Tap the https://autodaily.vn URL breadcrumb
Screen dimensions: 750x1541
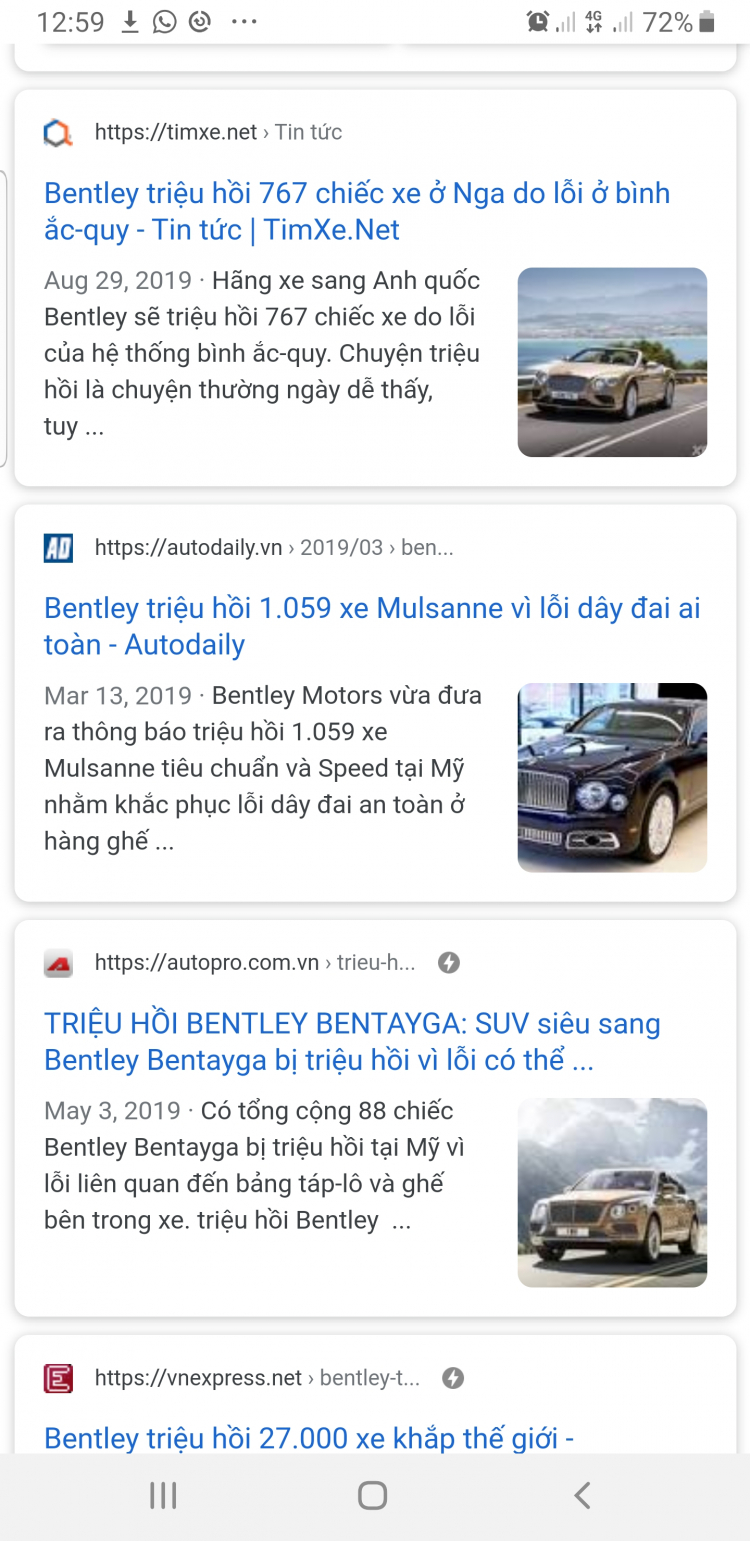click(274, 548)
